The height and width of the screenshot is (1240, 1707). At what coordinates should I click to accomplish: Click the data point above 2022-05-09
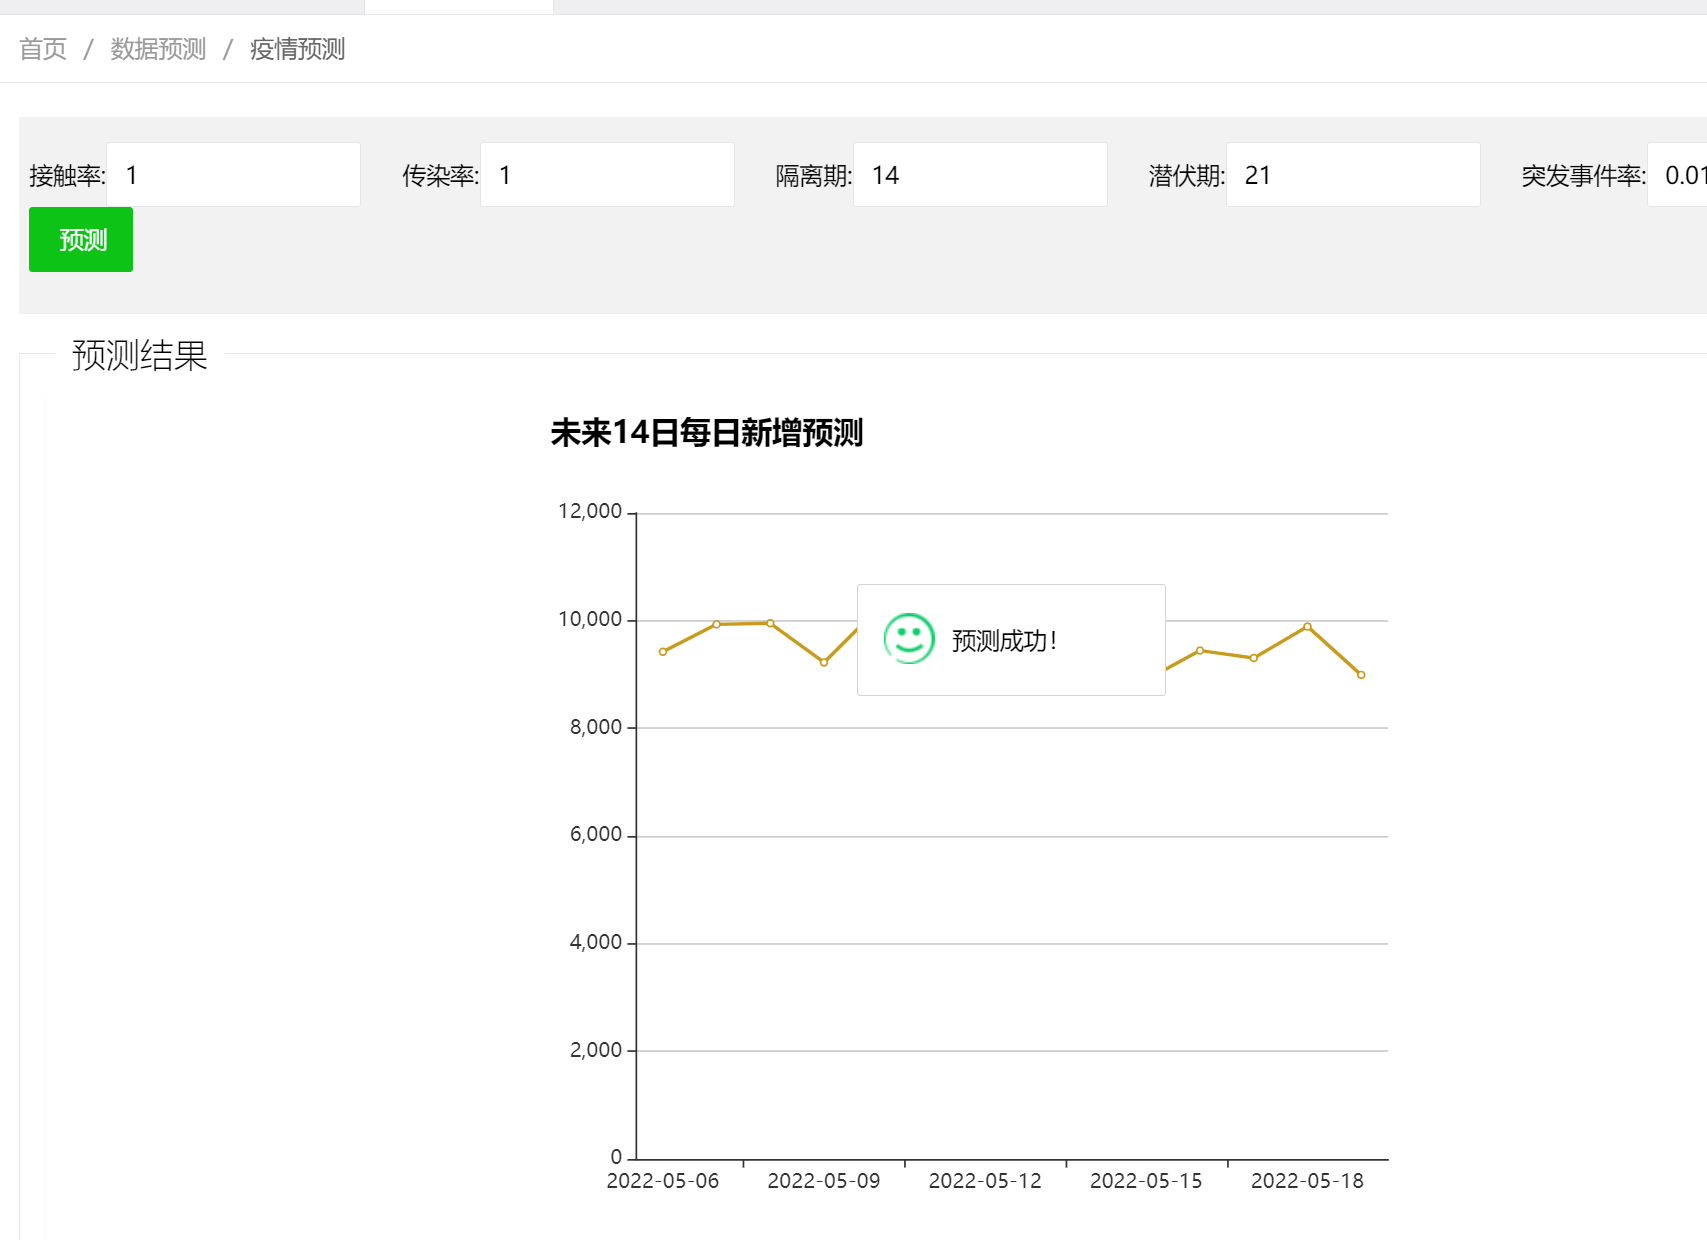[824, 662]
